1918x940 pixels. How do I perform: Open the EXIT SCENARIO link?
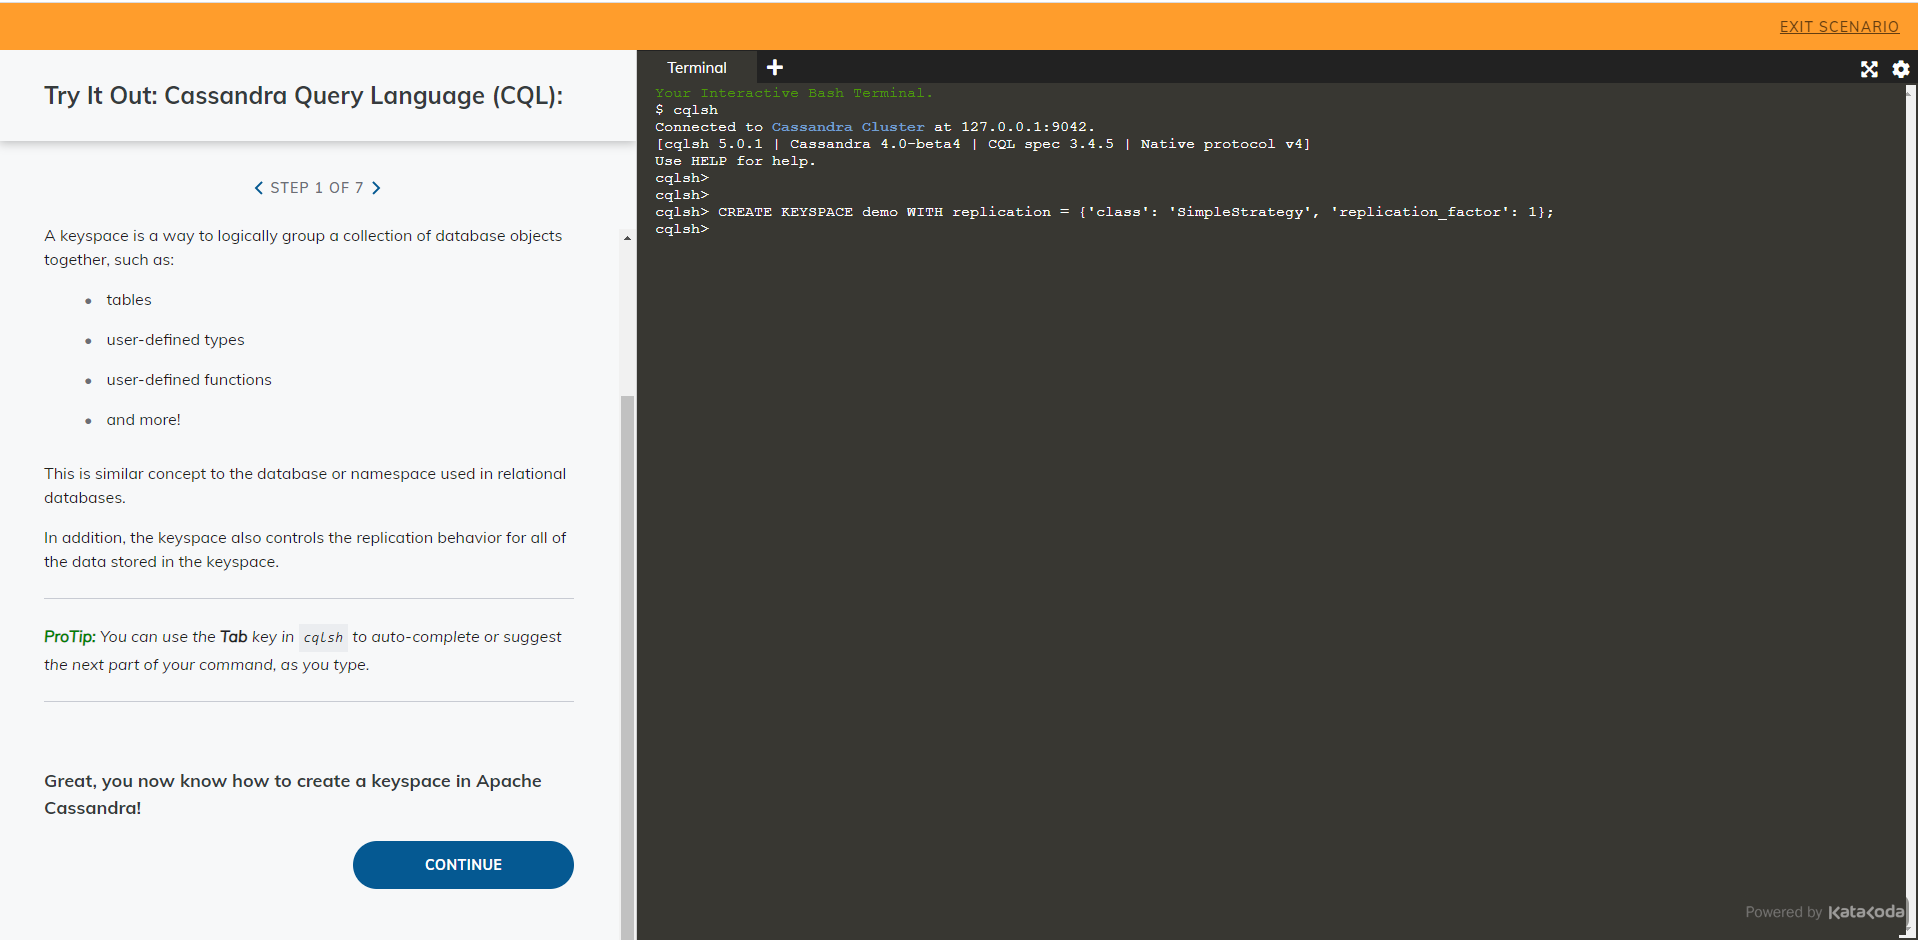(1839, 26)
